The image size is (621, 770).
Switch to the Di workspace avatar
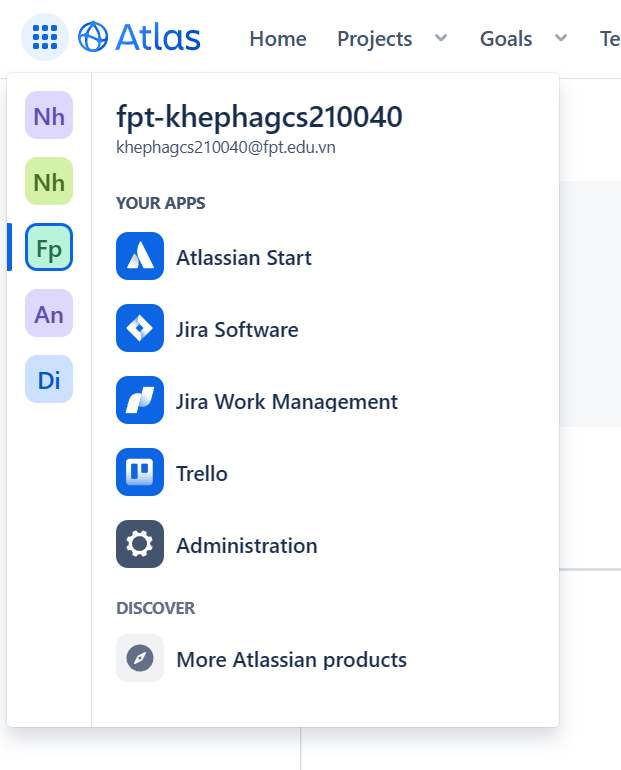coord(49,379)
